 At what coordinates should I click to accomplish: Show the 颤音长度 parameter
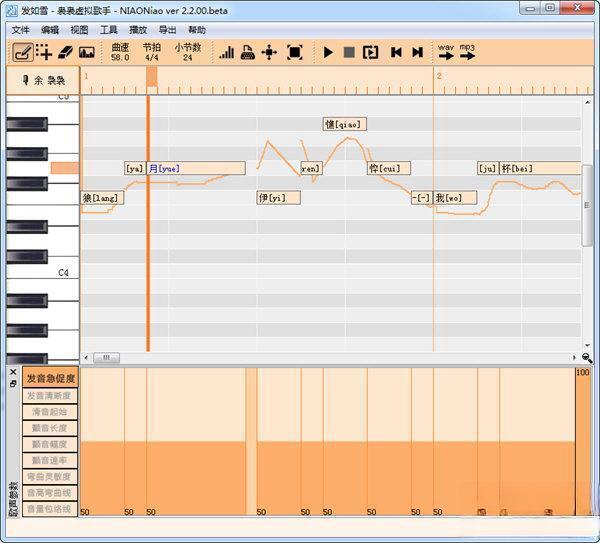click(50, 428)
